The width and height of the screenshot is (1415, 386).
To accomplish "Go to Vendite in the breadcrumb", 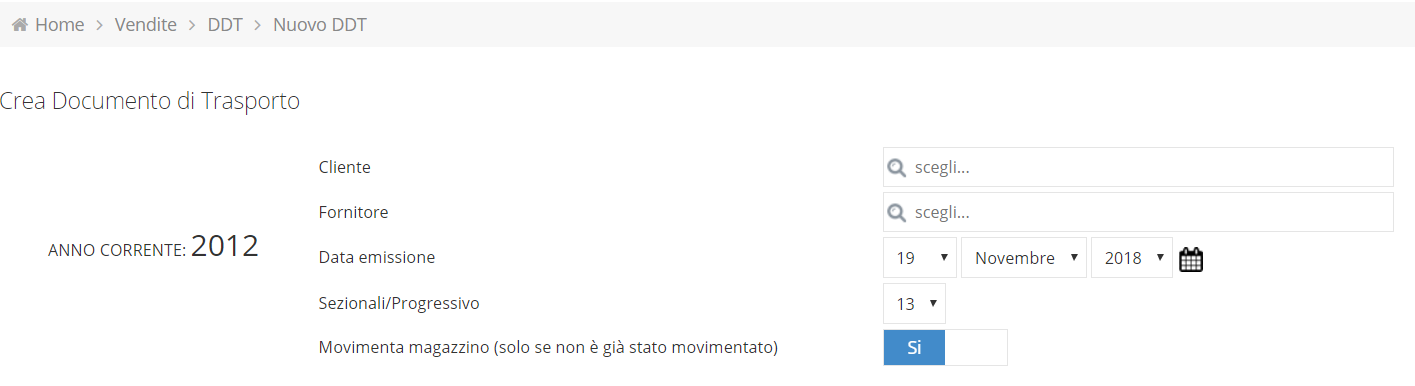I will point(146,25).
